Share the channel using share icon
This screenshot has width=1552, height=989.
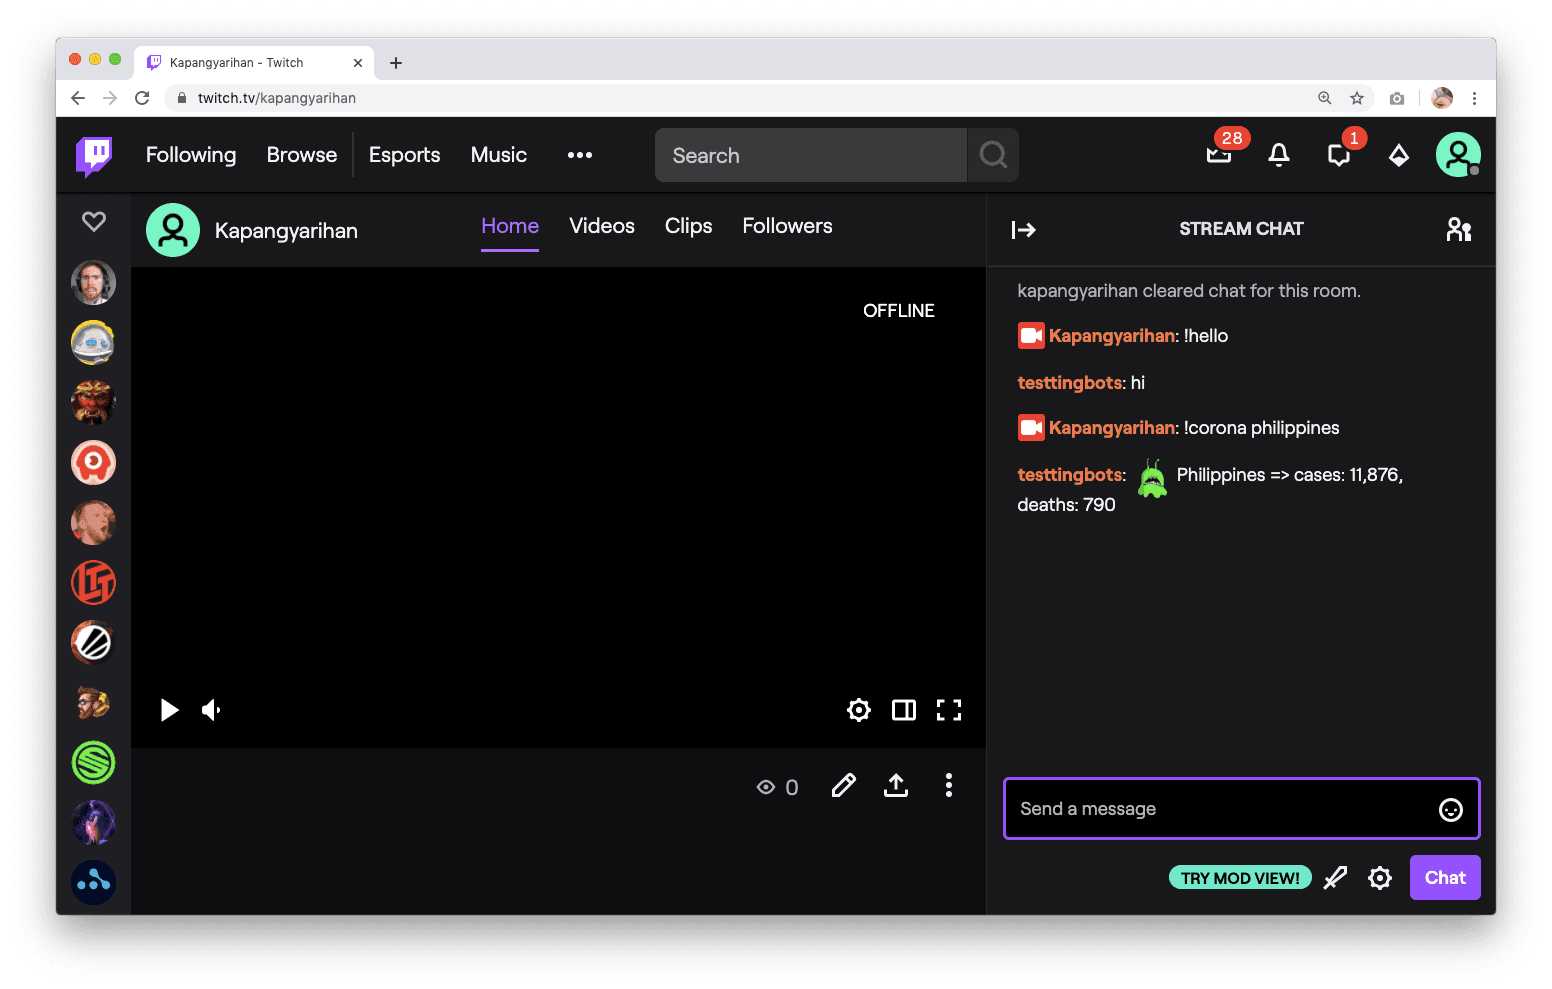pos(895,785)
